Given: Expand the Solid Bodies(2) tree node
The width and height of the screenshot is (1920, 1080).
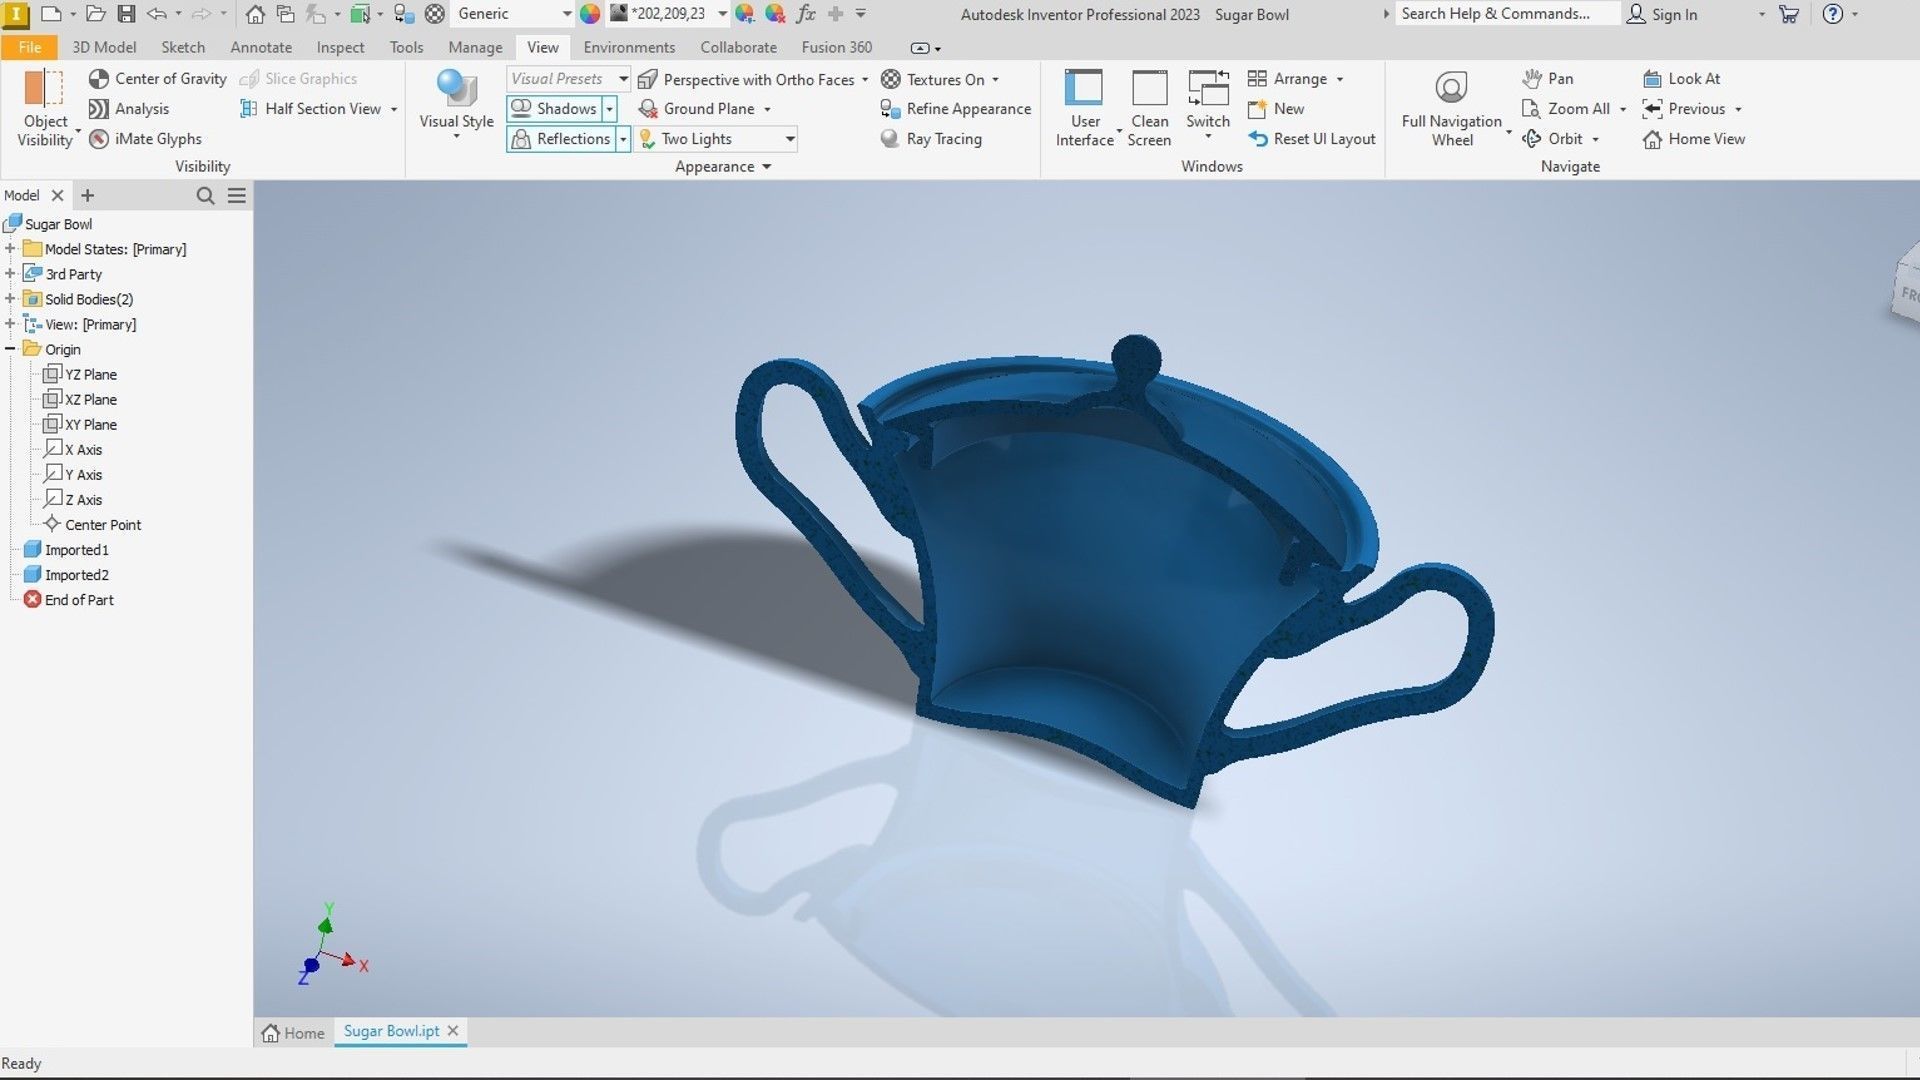Looking at the screenshot, I should [10, 299].
